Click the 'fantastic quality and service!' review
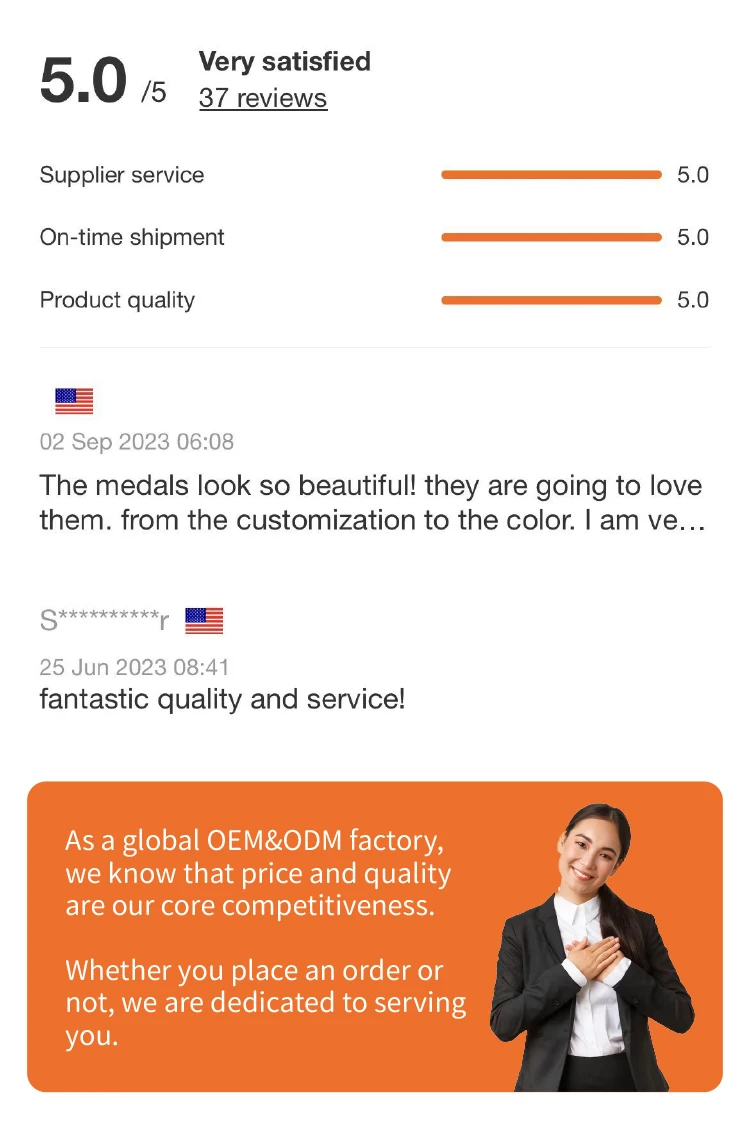750x1121 pixels. (x=222, y=698)
